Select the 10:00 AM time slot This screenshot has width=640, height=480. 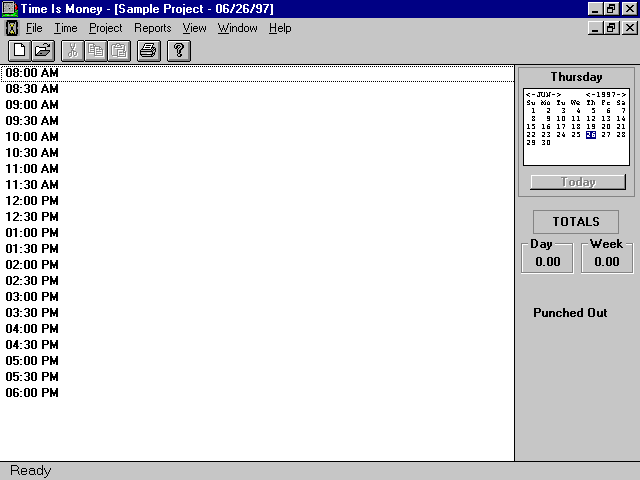tap(32, 137)
